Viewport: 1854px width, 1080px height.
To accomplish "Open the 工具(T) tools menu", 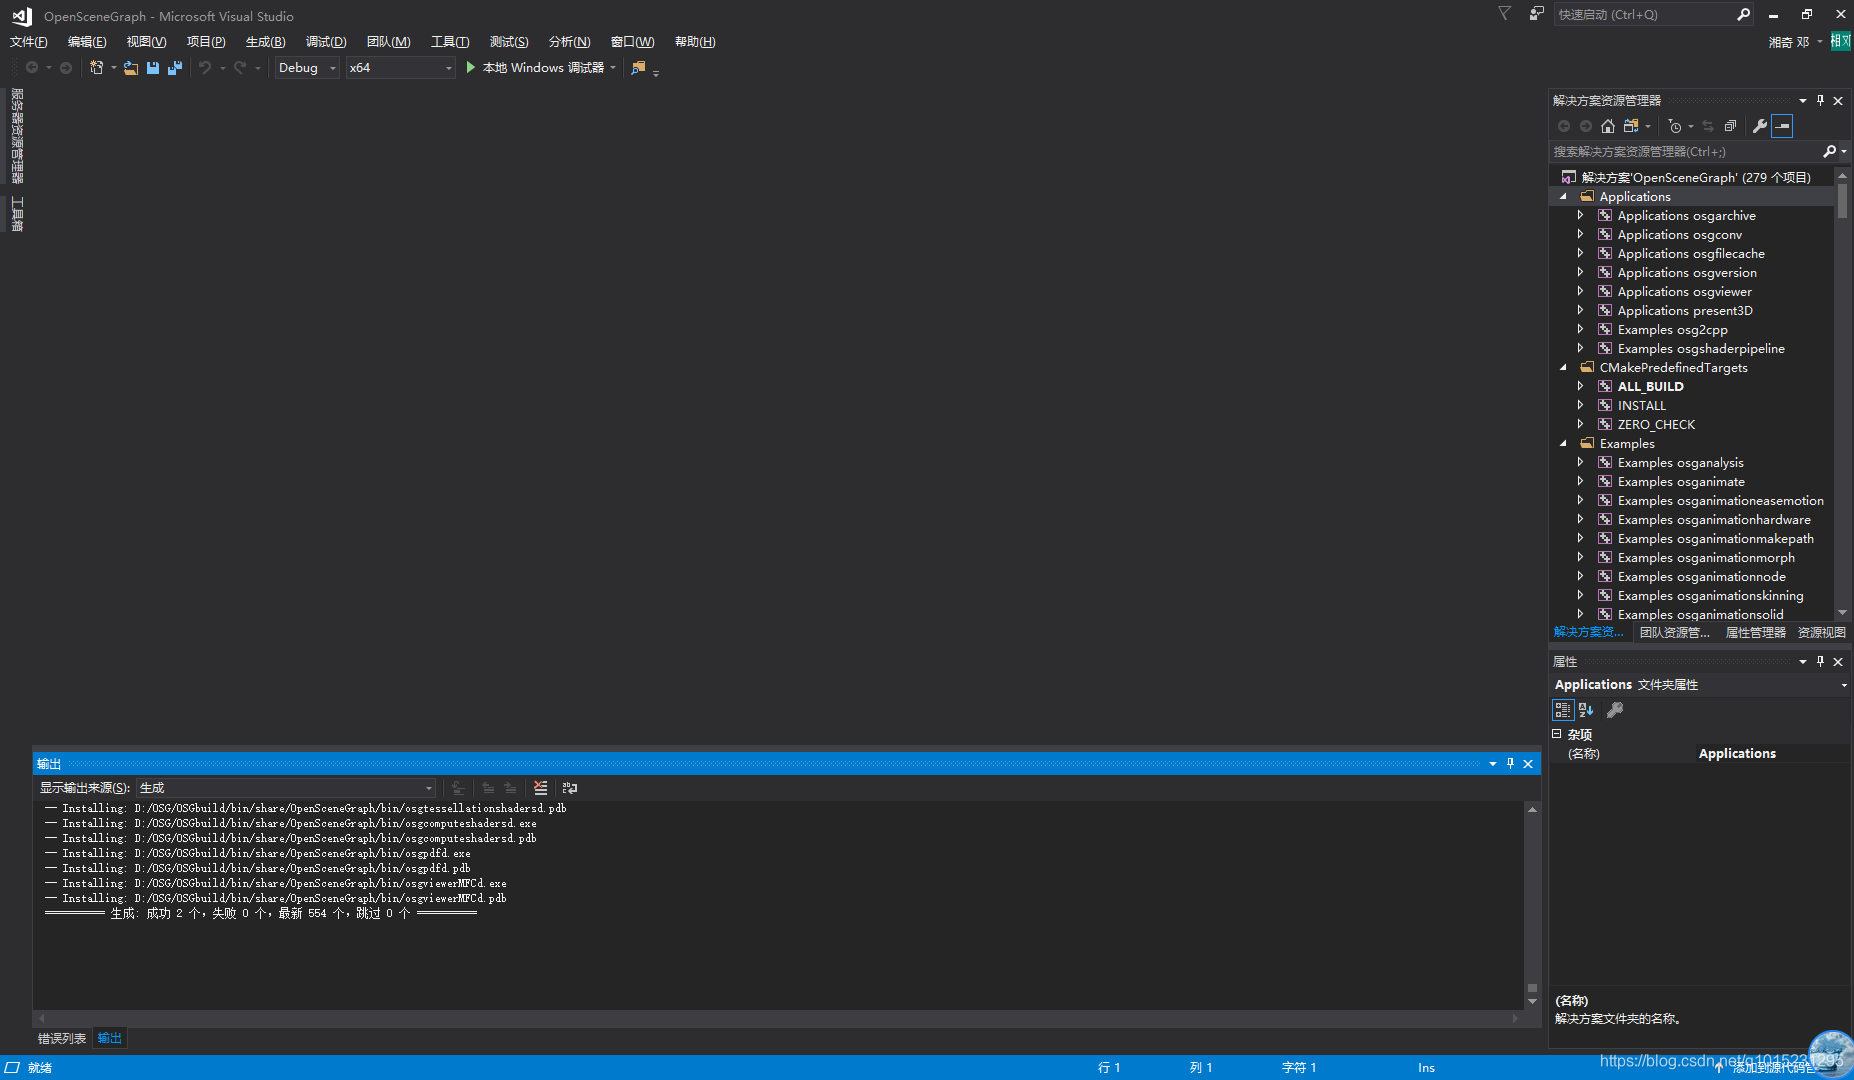I will (450, 42).
